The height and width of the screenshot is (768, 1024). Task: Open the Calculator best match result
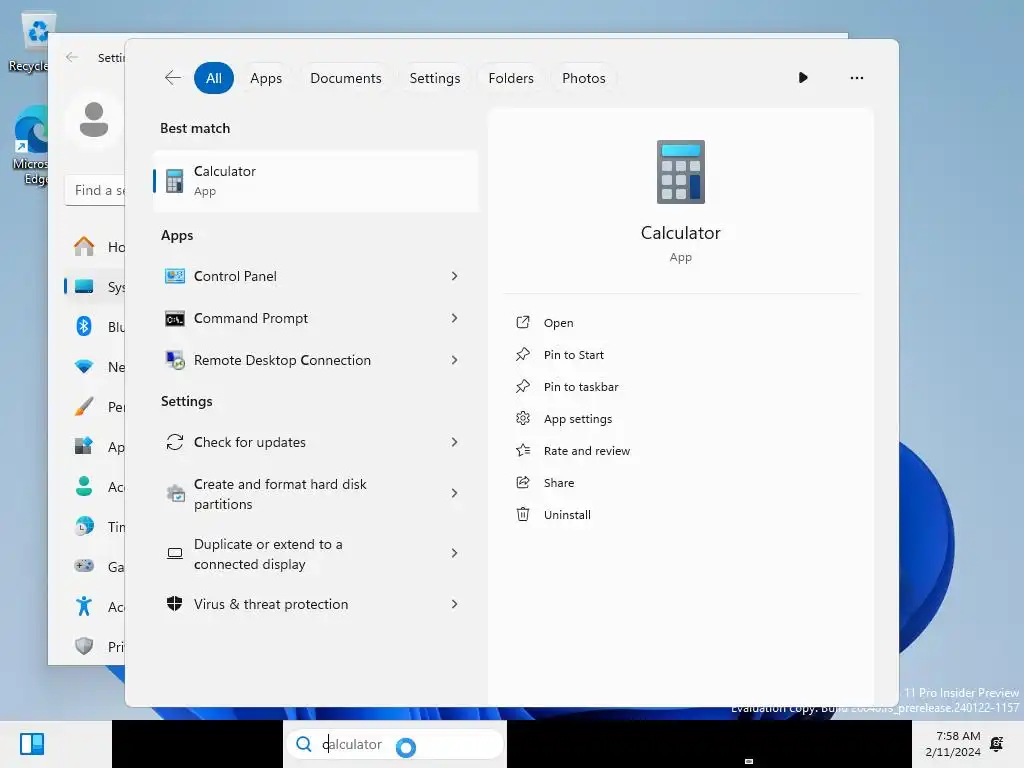tap(315, 181)
